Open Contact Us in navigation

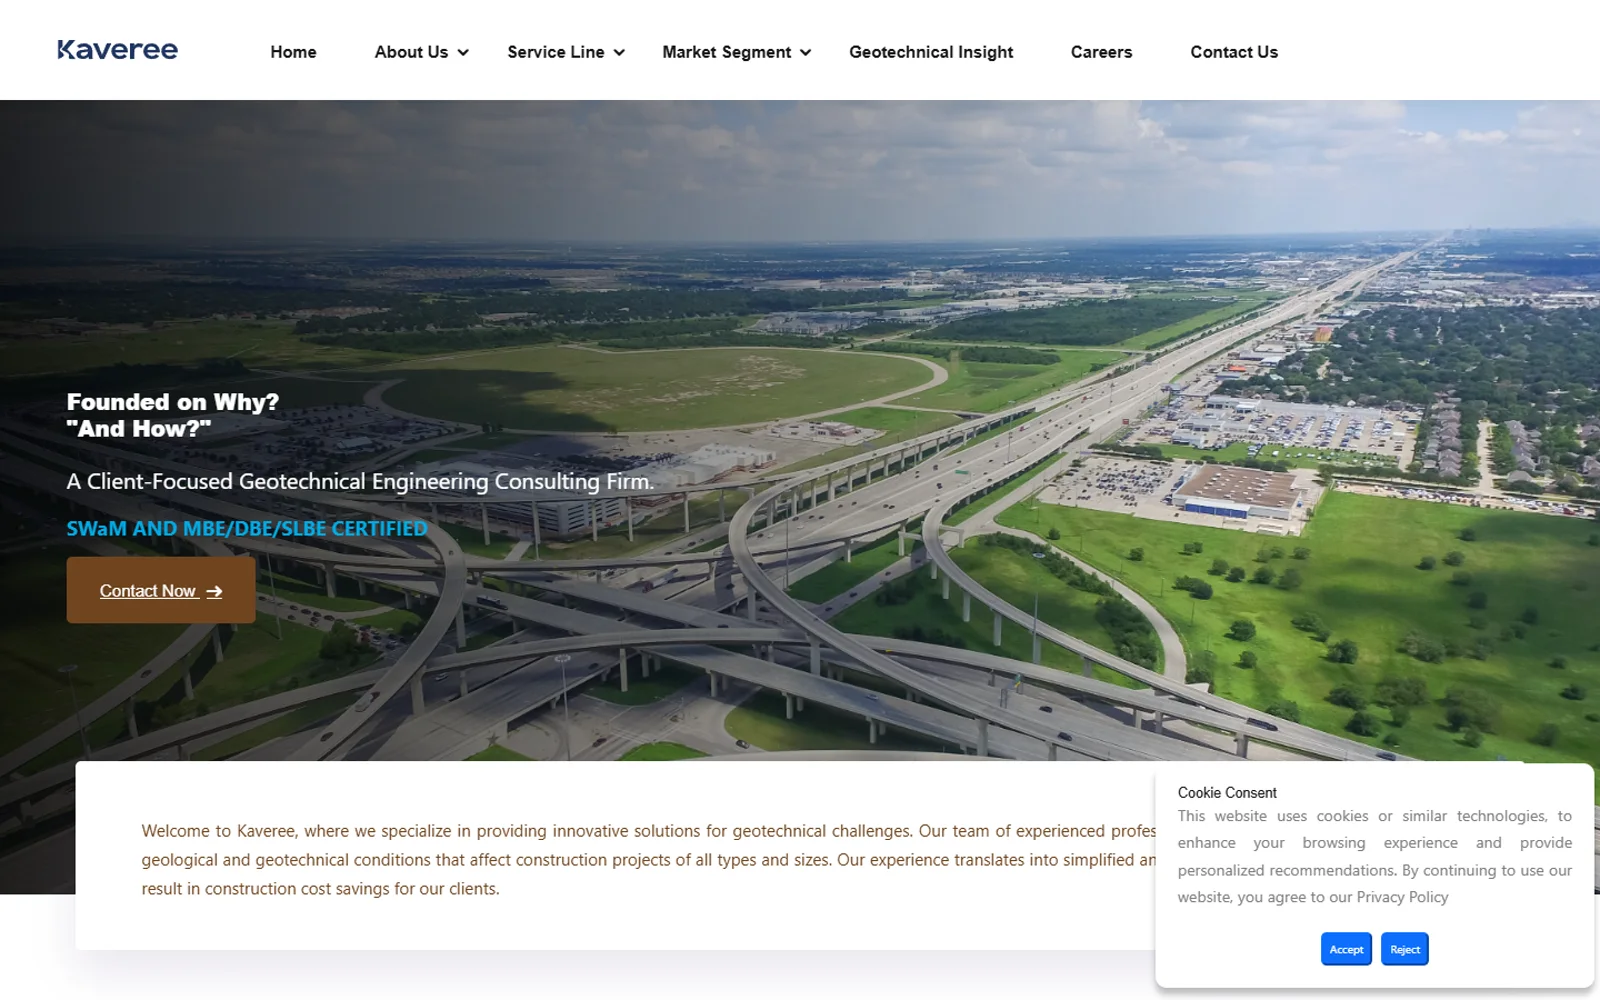(1234, 52)
